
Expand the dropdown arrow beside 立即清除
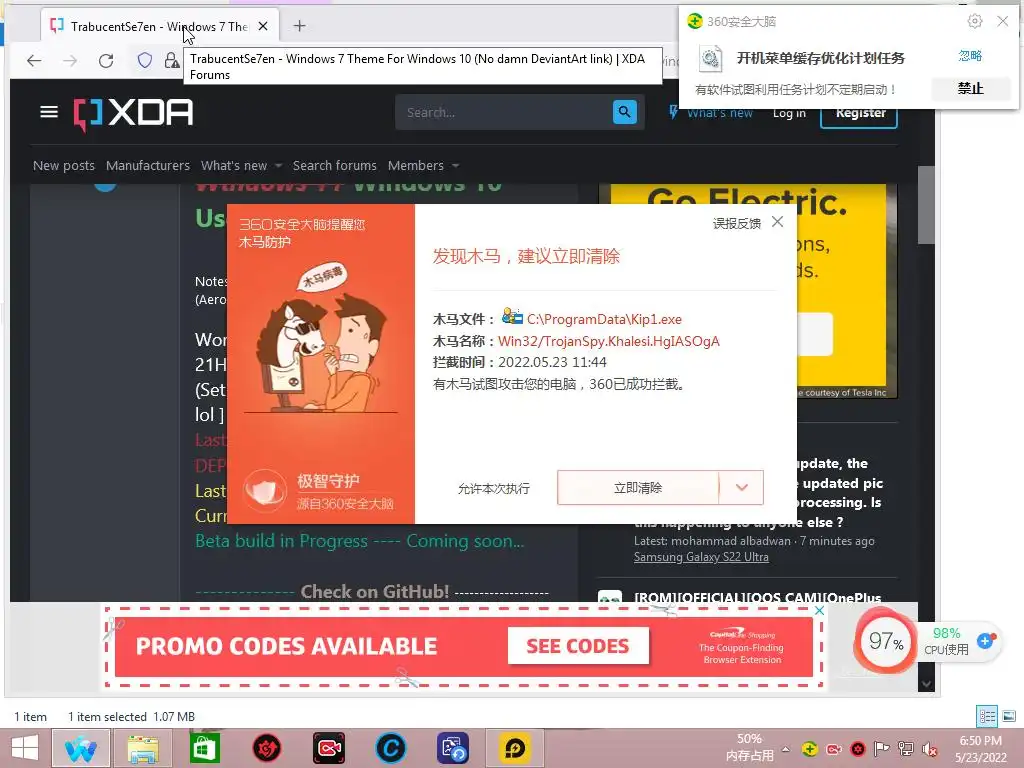pyautogui.click(x=741, y=488)
